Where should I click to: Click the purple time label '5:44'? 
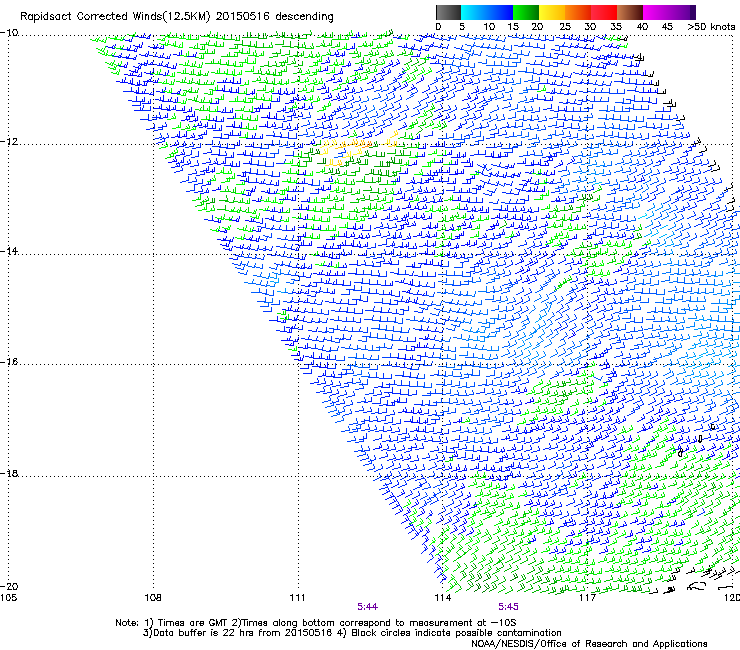pos(367,607)
